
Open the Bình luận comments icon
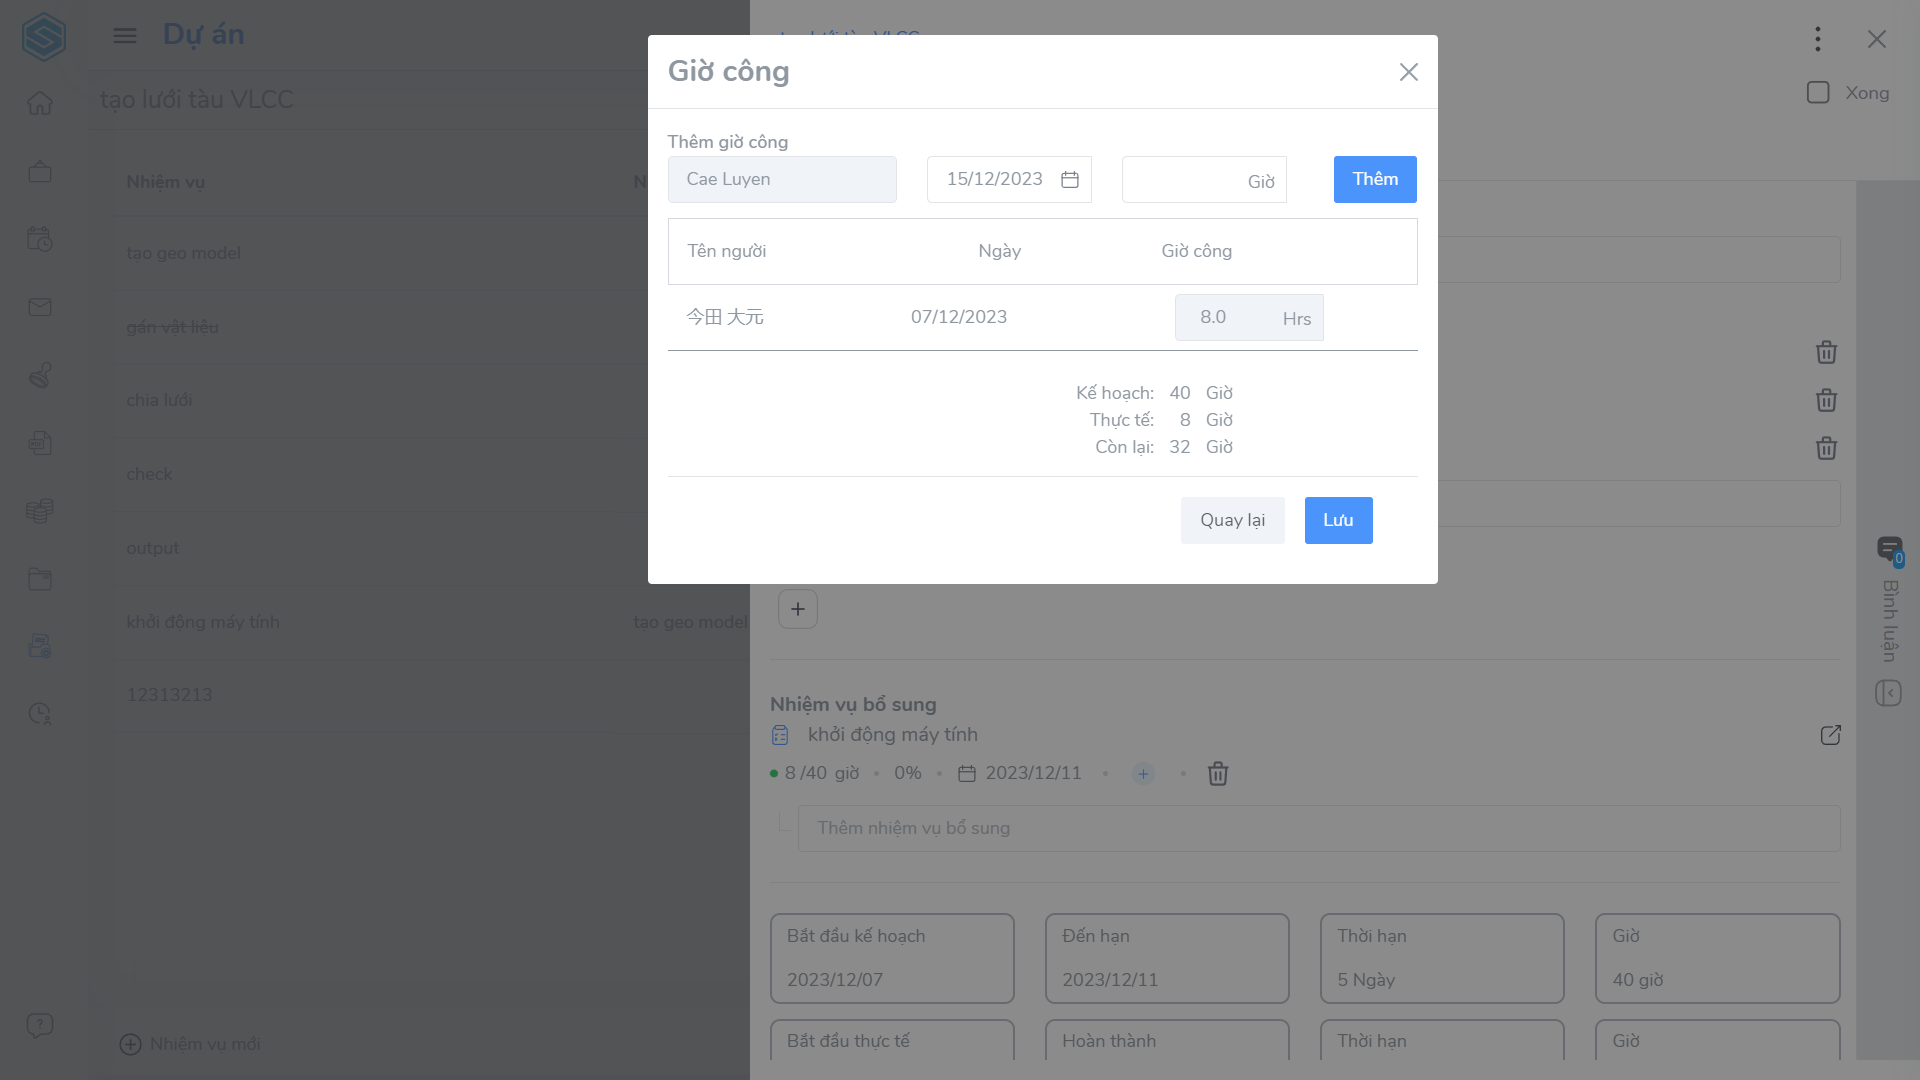1890,549
